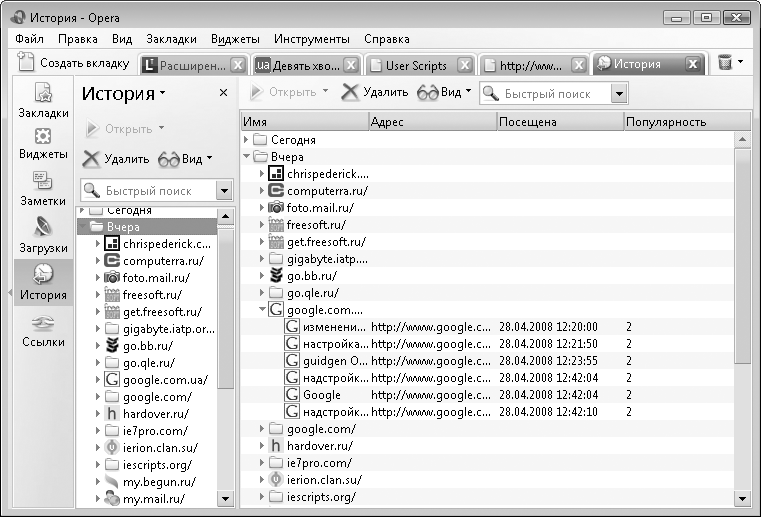Open the Файл menu
Image resolution: width=761 pixels, height=517 pixels.
coord(29,39)
